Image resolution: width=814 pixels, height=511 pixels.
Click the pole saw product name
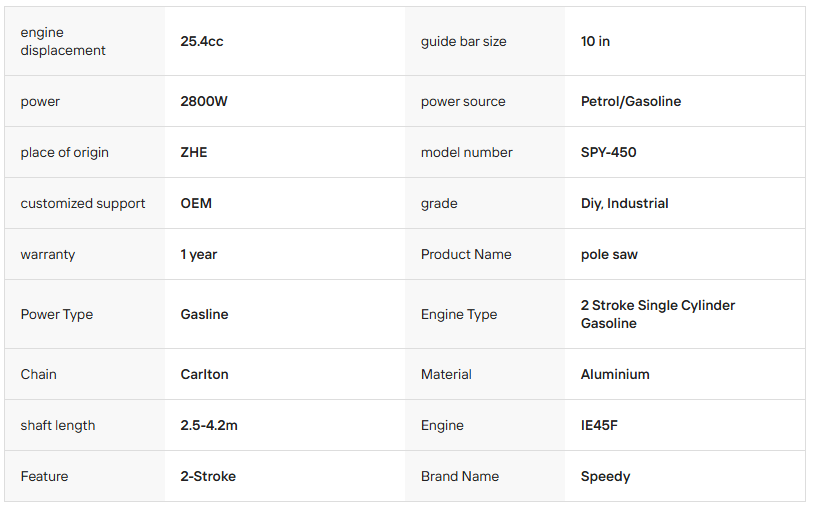pos(609,255)
